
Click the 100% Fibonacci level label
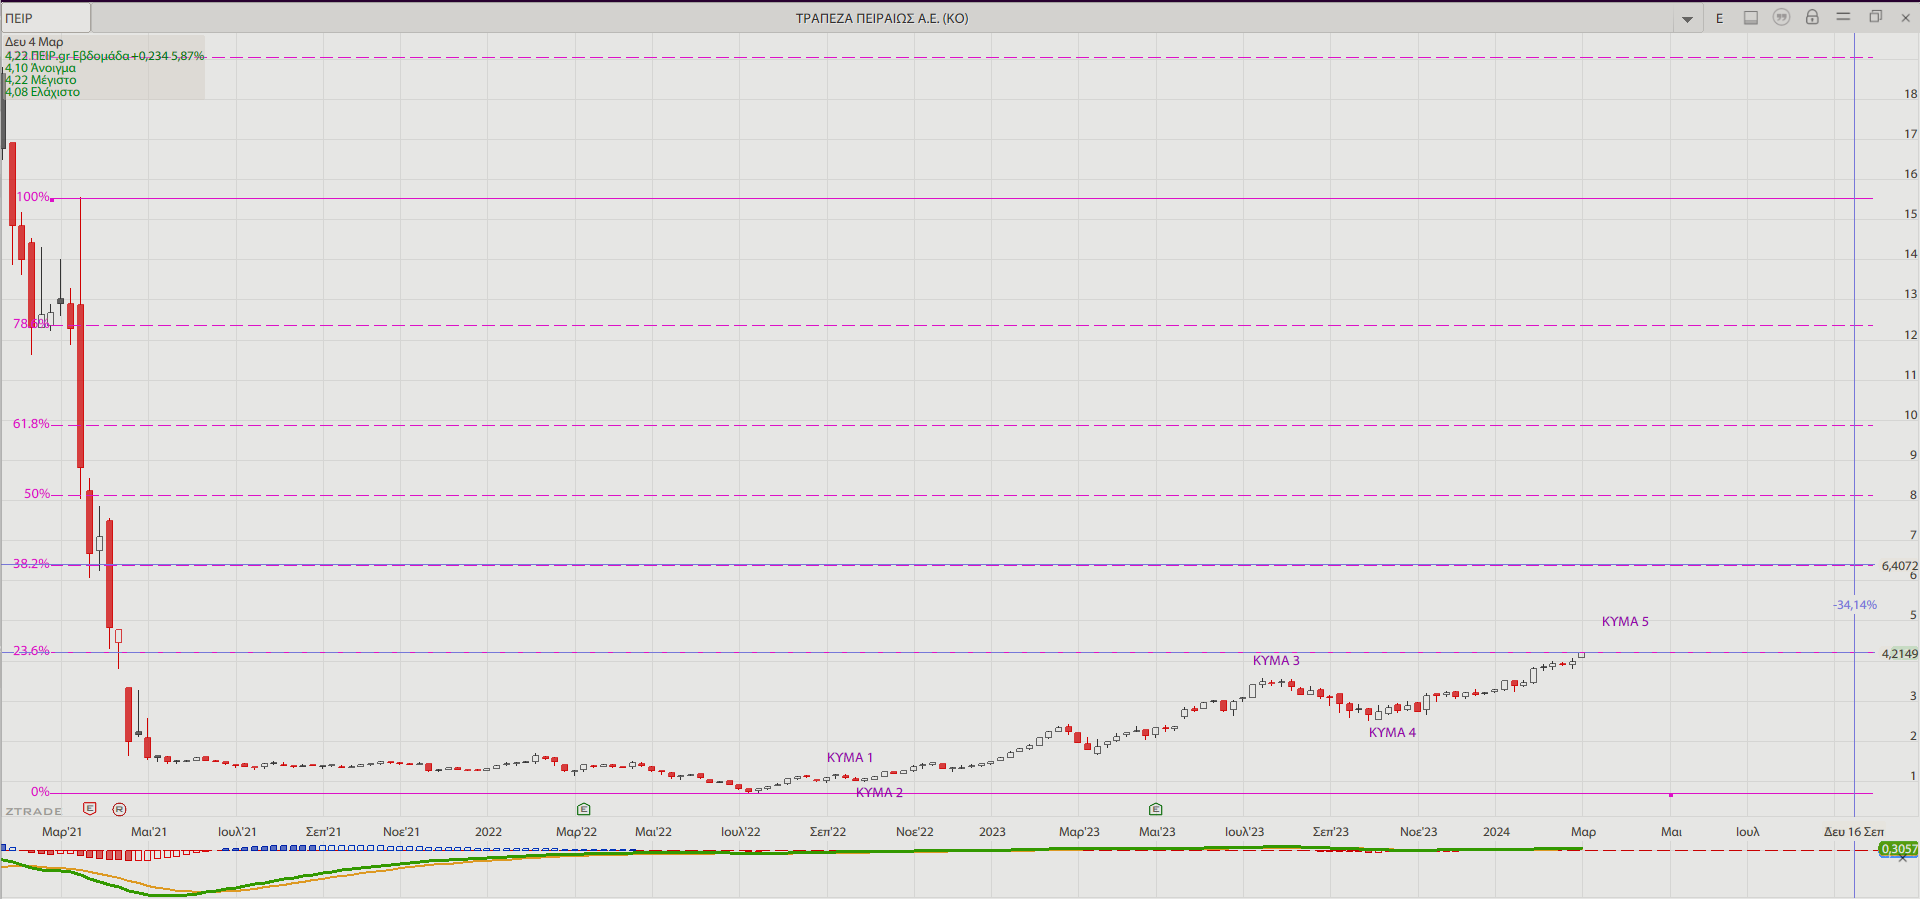[x=33, y=197]
